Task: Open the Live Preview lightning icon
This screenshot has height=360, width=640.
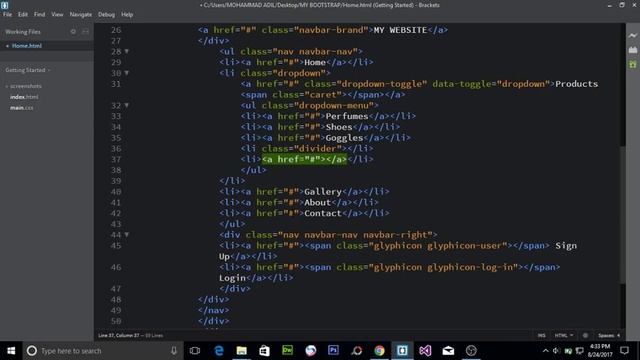Action: coord(633,36)
